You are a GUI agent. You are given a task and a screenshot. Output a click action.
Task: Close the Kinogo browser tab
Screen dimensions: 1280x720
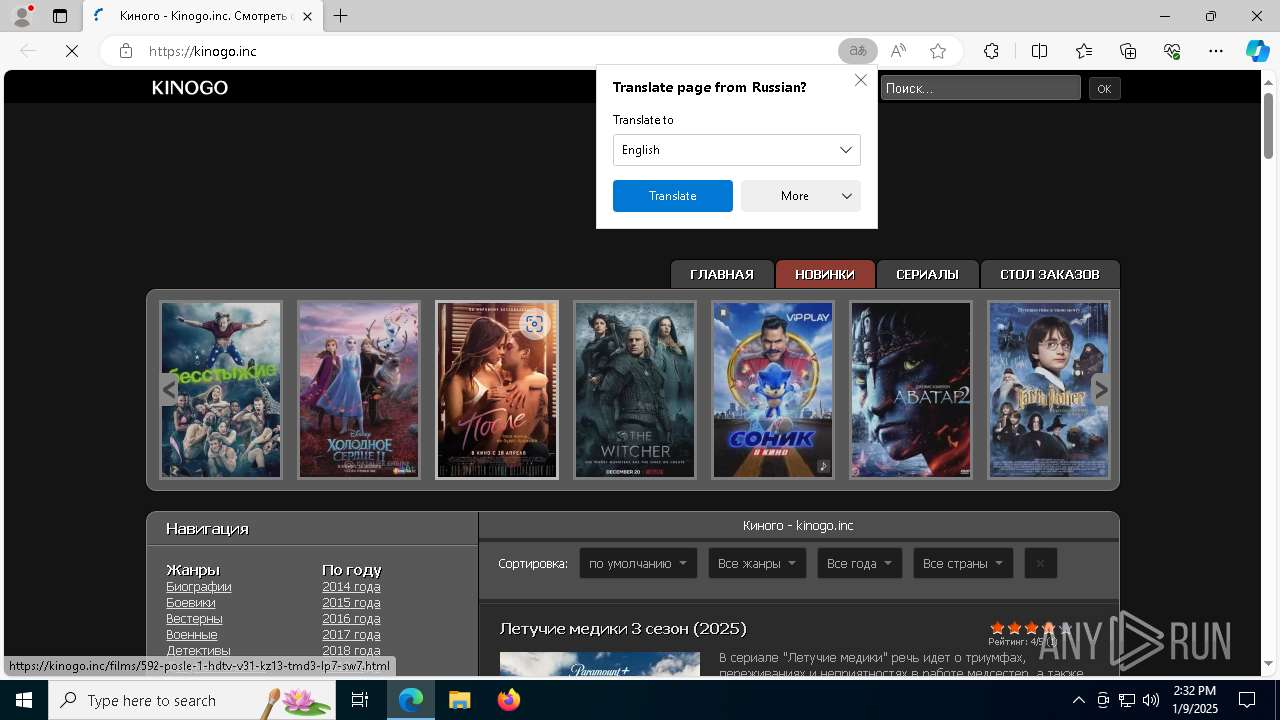tap(307, 16)
